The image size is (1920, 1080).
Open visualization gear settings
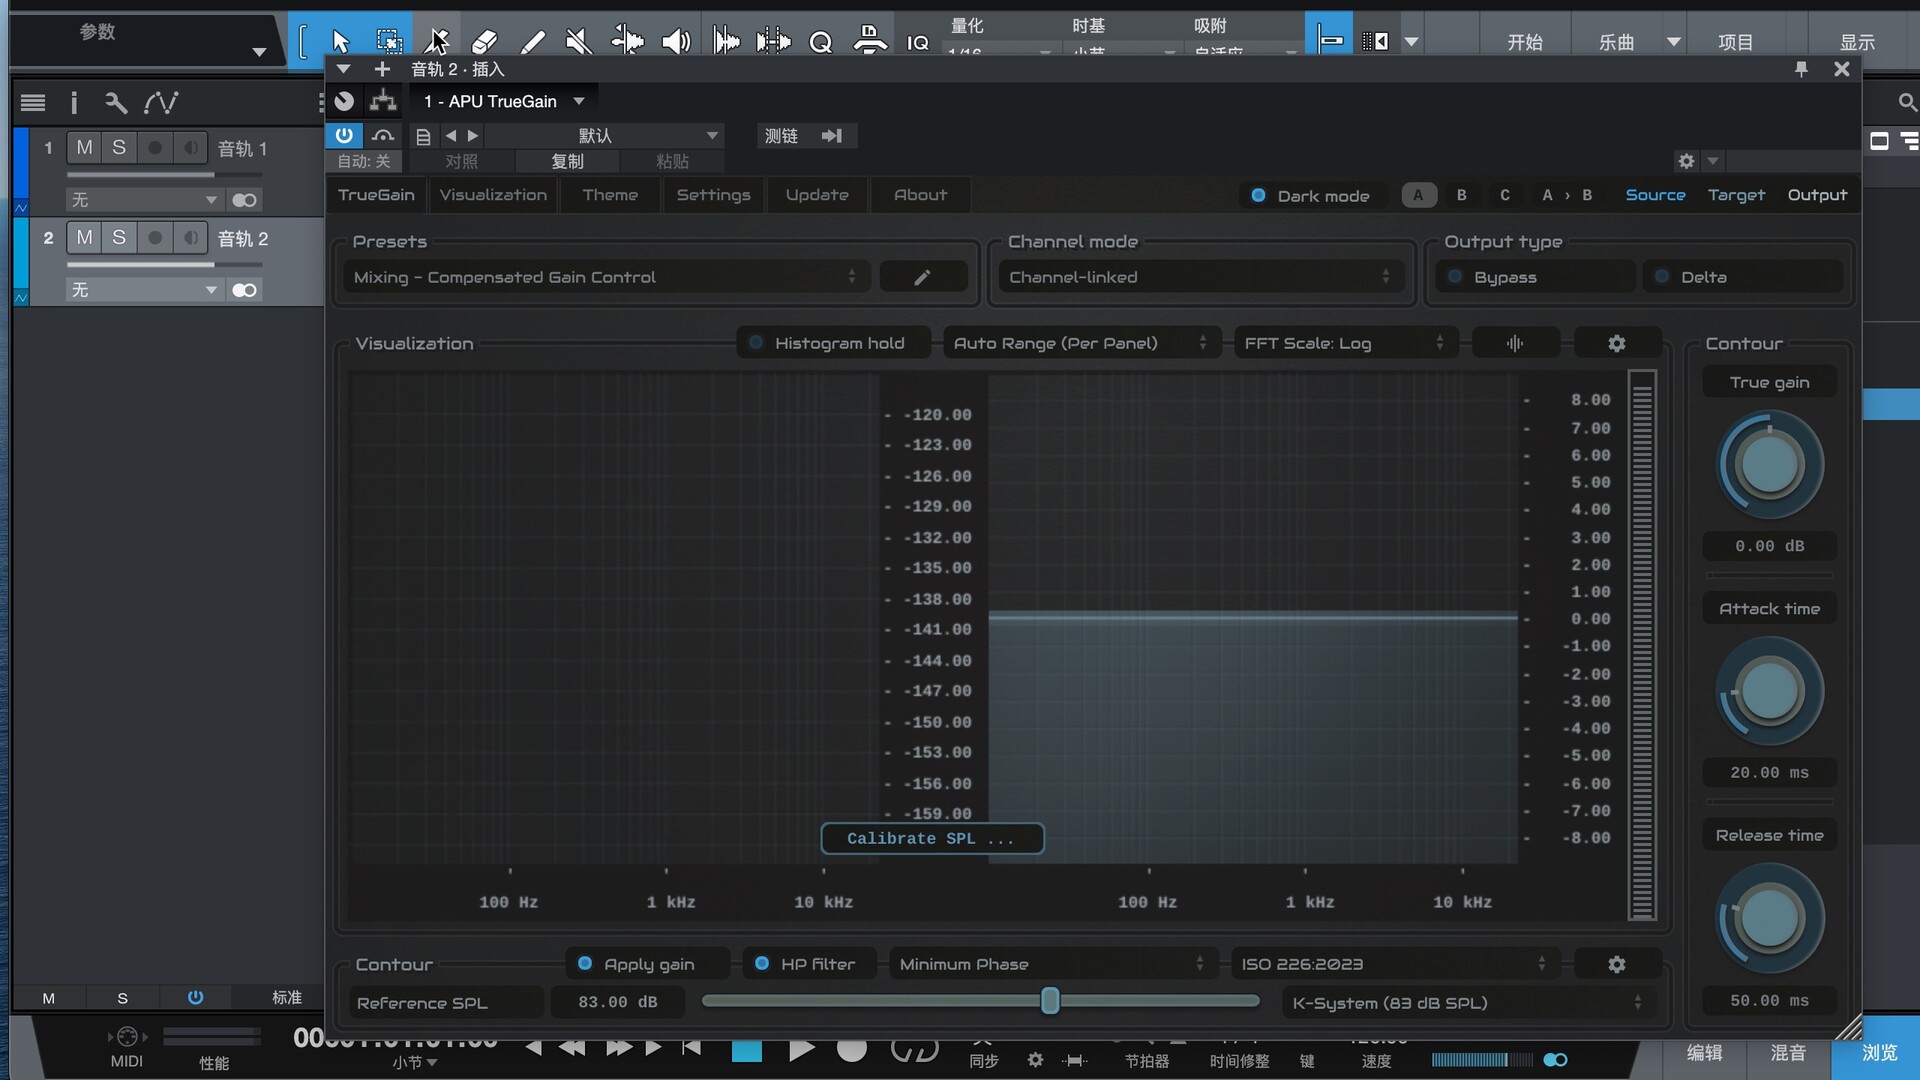(x=1616, y=343)
